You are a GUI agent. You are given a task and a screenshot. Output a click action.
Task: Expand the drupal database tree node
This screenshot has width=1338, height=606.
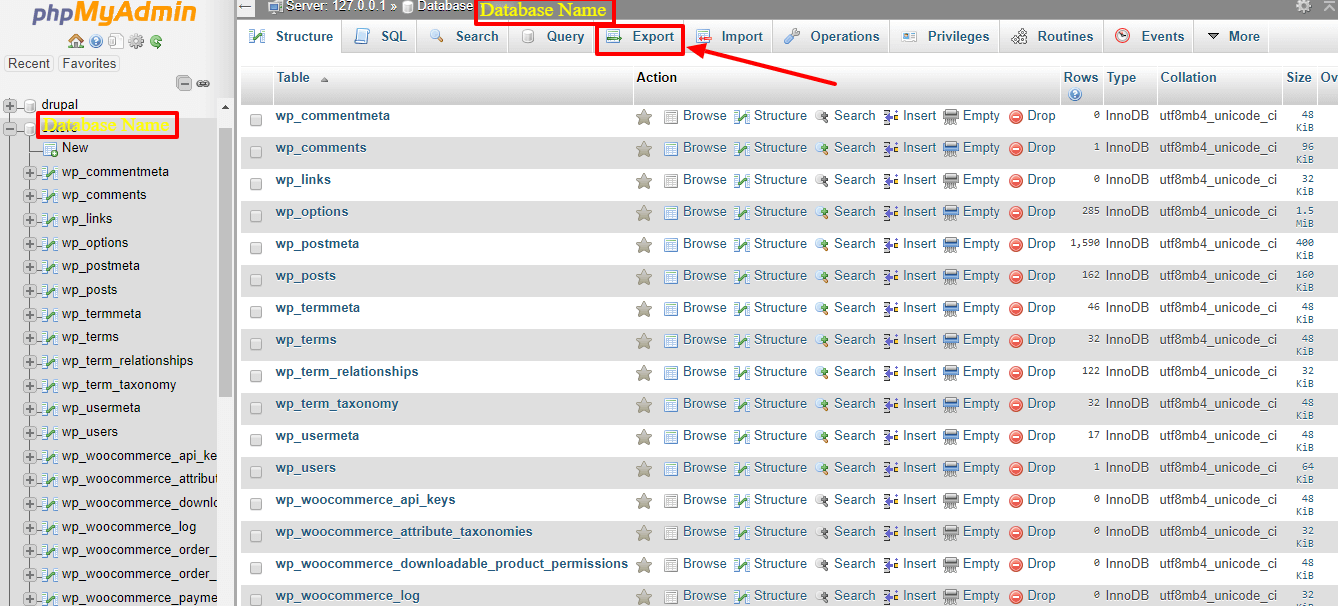point(10,105)
